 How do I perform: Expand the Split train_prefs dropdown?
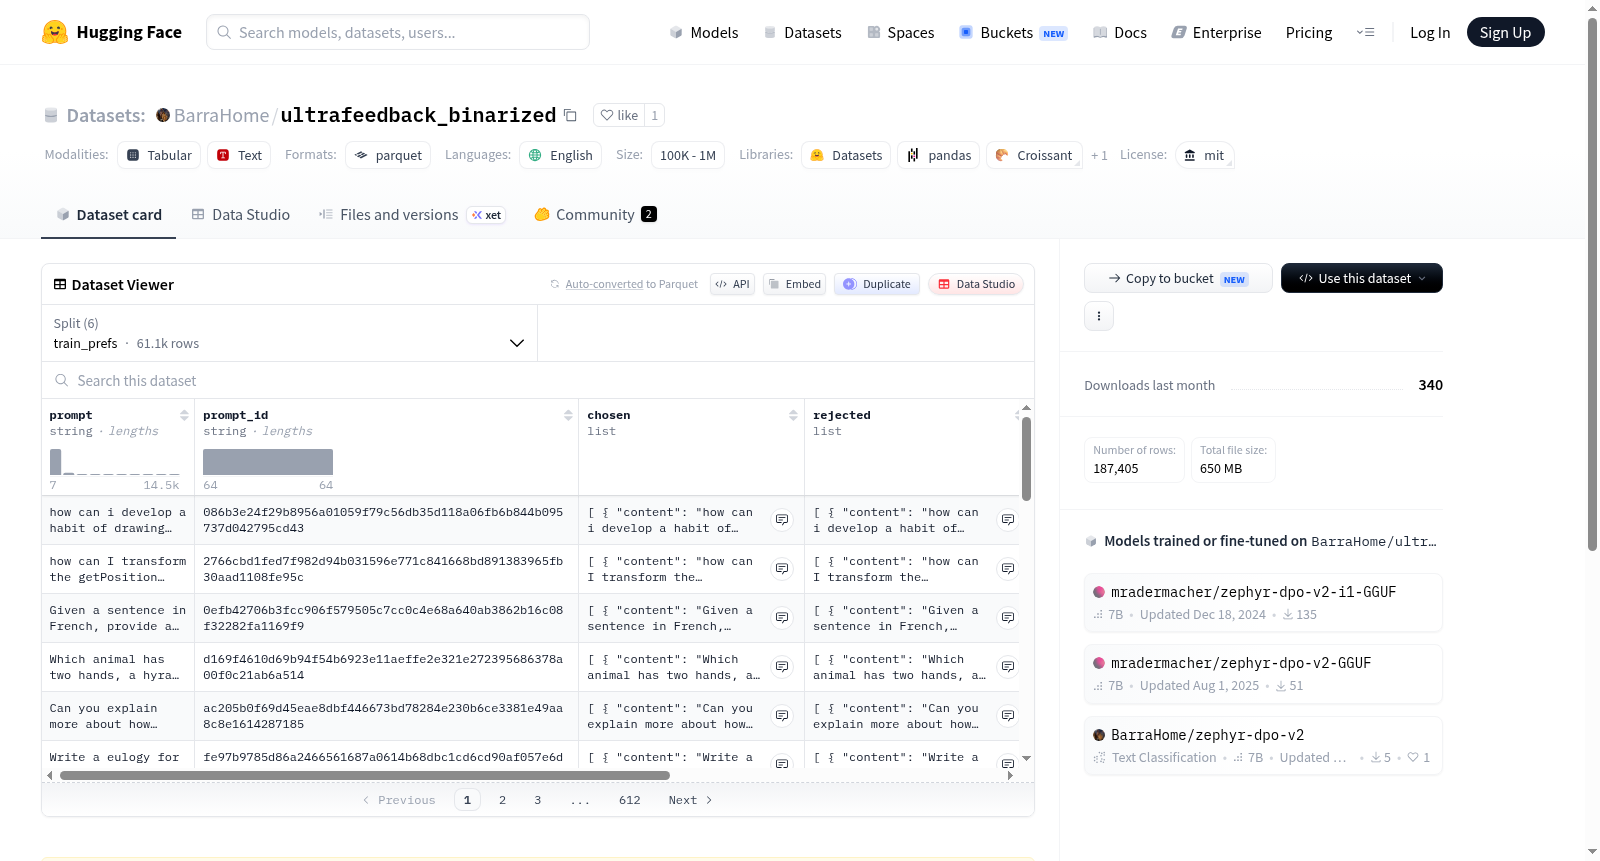[x=289, y=333]
